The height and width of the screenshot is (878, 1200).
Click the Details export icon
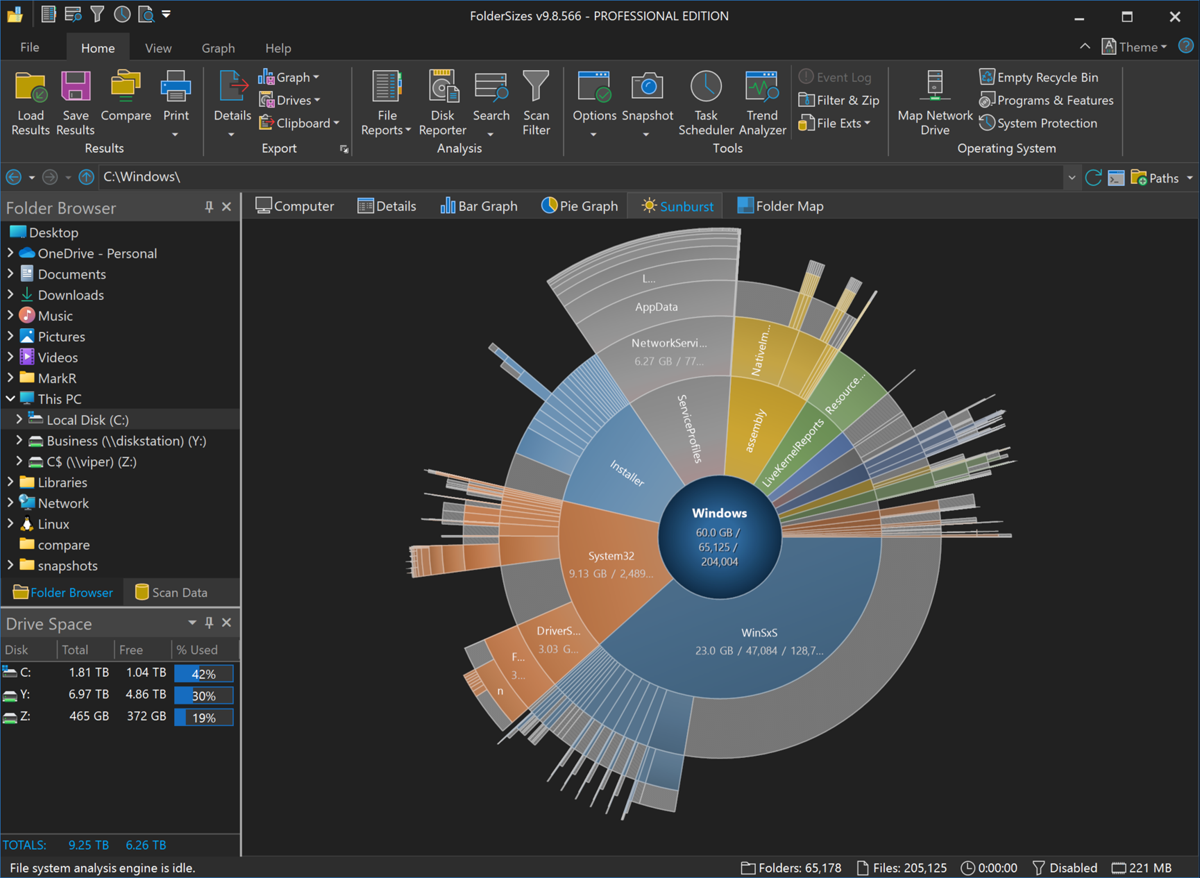(x=233, y=87)
